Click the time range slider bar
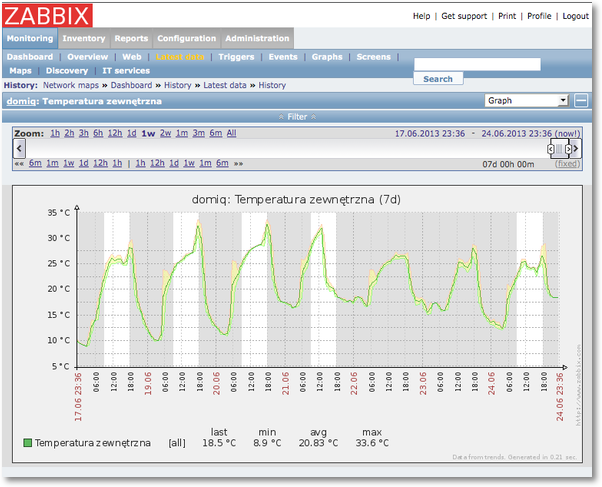 click(559, 149)
